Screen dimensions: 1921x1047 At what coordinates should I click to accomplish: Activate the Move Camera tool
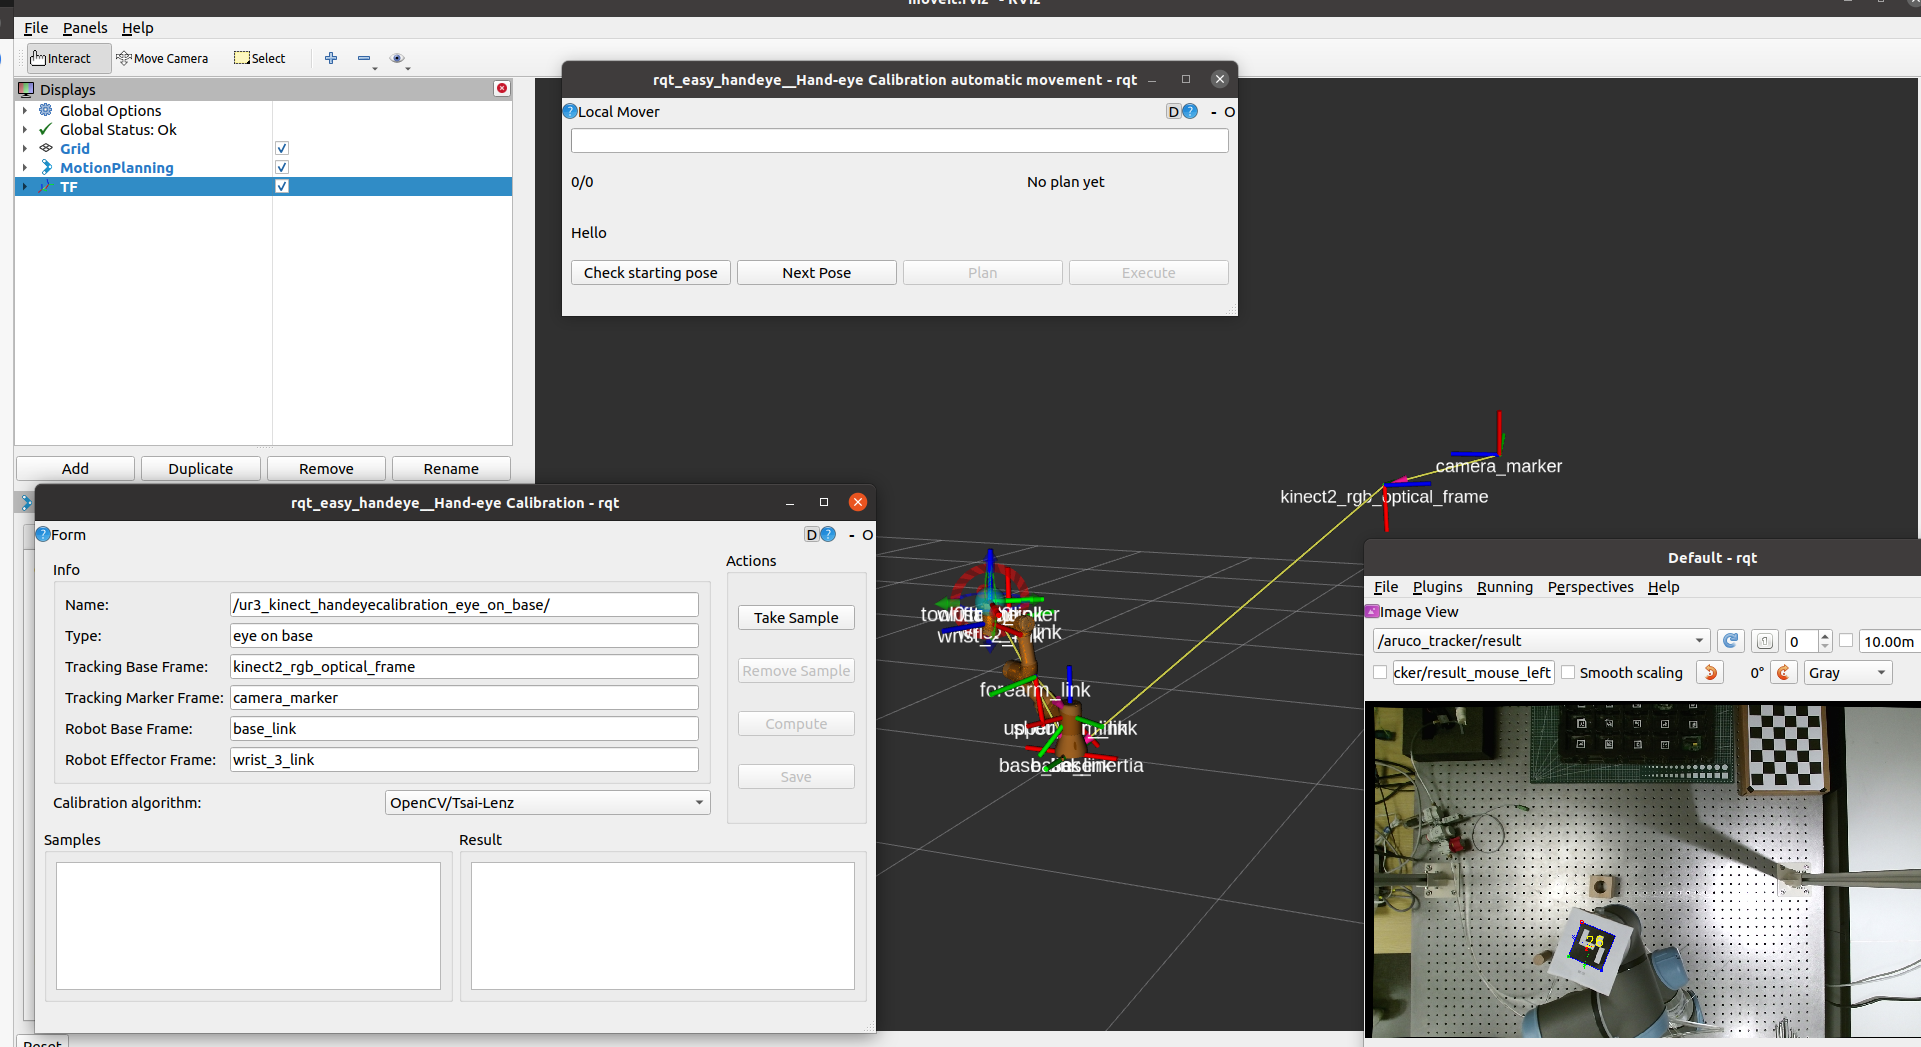click(162, 58)
